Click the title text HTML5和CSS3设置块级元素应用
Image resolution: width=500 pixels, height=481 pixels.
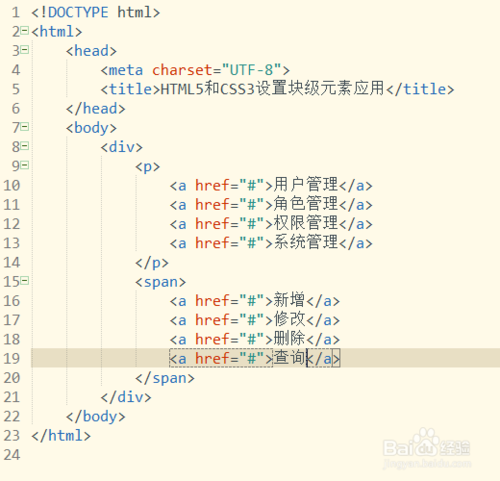pyautogui.click(x=272, y=89)
